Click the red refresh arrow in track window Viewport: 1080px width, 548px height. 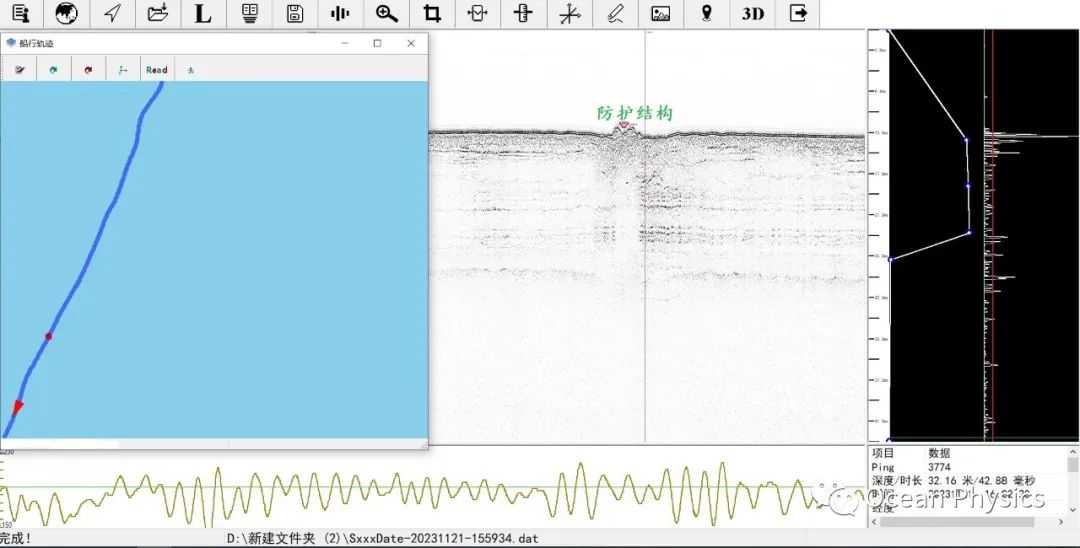click(x=88, y=70)
